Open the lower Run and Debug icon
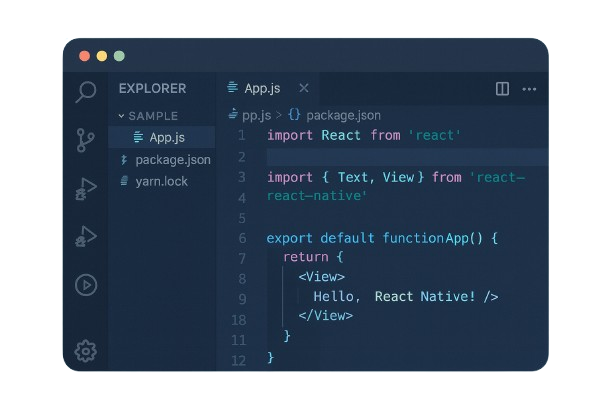The width and height of the screenshot is (612, 408). tap(86, 237)
